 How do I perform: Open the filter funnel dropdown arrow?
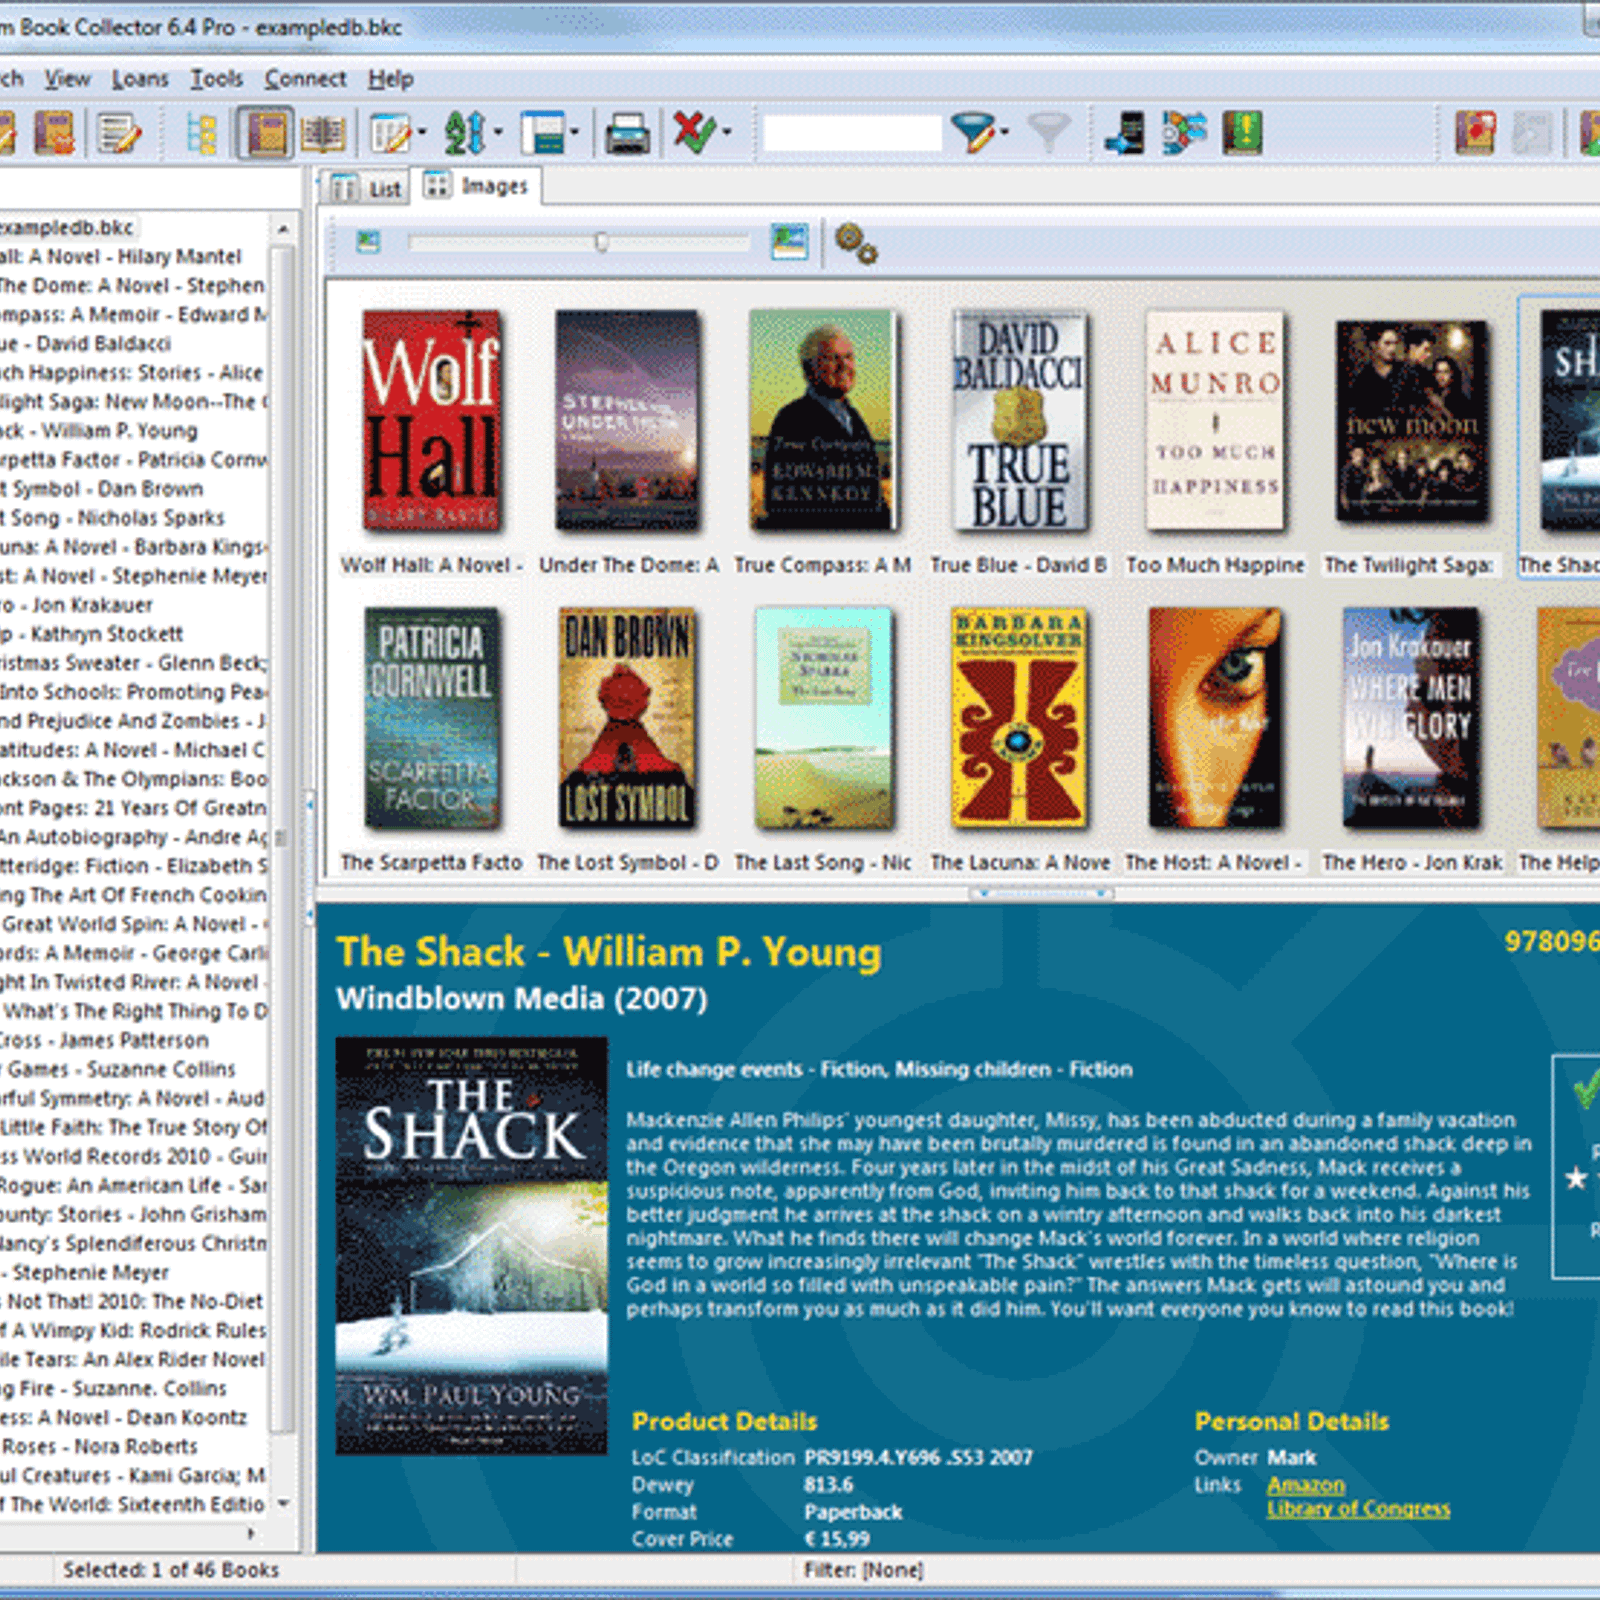[1004, 133]
